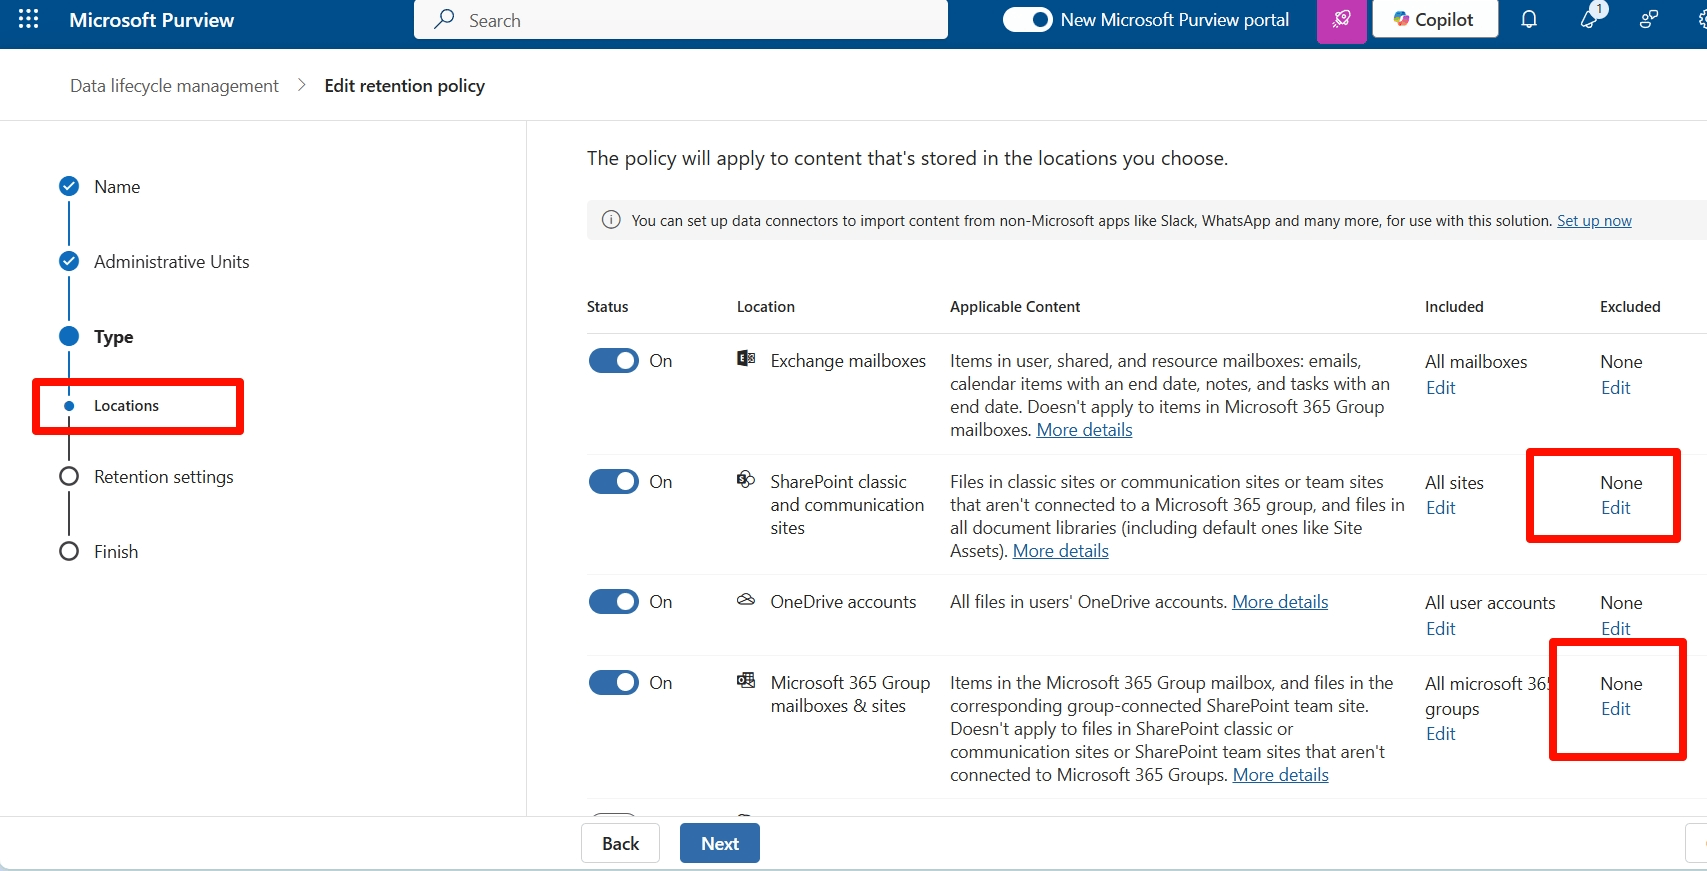Open the Set up now link
The width and height of the screenshot is (1707, 871).
[1594, 220]
